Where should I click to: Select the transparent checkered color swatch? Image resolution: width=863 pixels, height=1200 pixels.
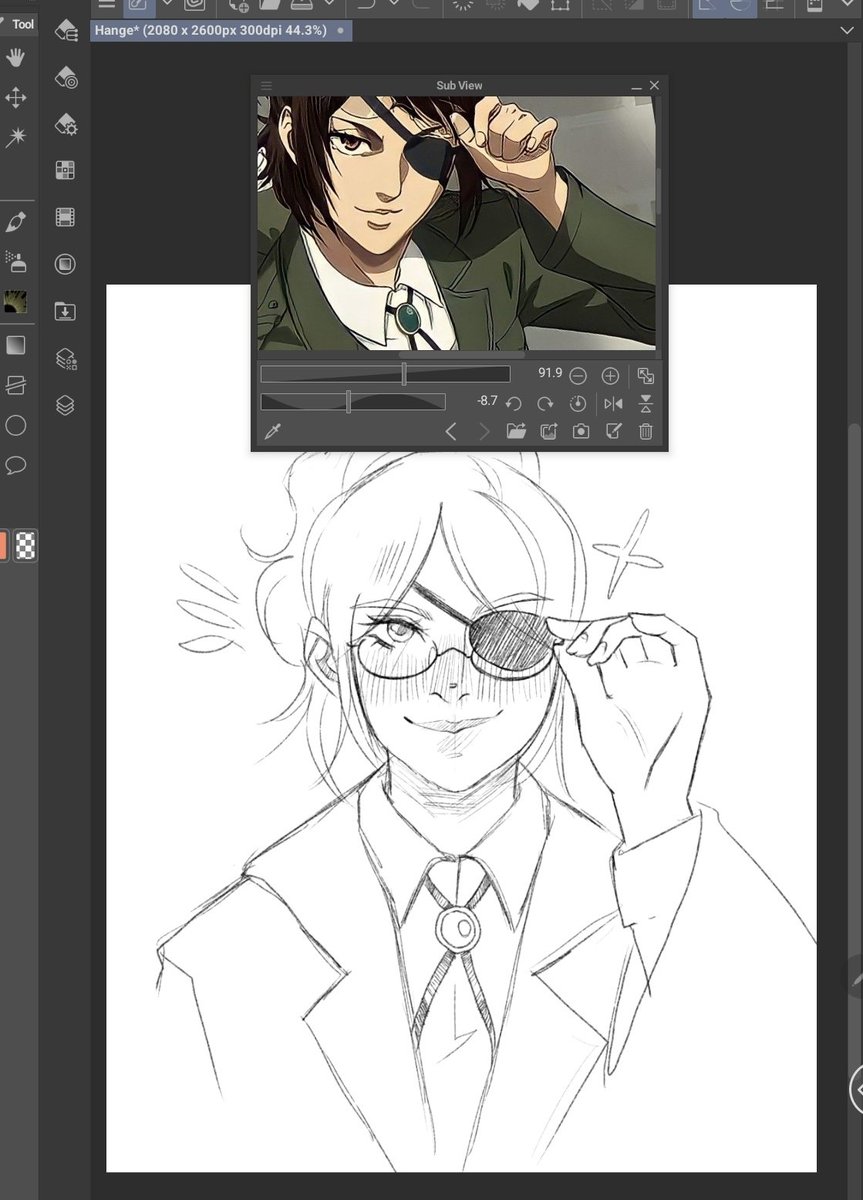(25, 545)
